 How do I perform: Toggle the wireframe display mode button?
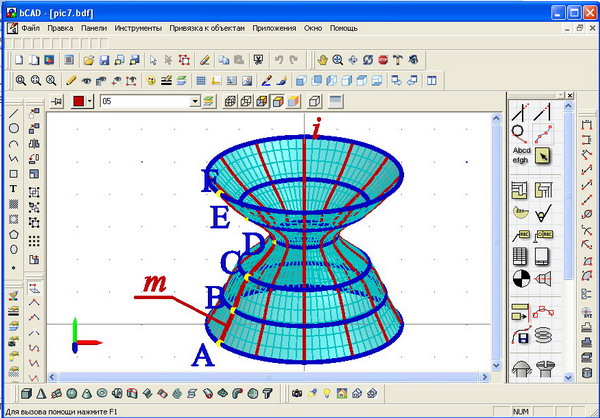(x=229, y=101)
